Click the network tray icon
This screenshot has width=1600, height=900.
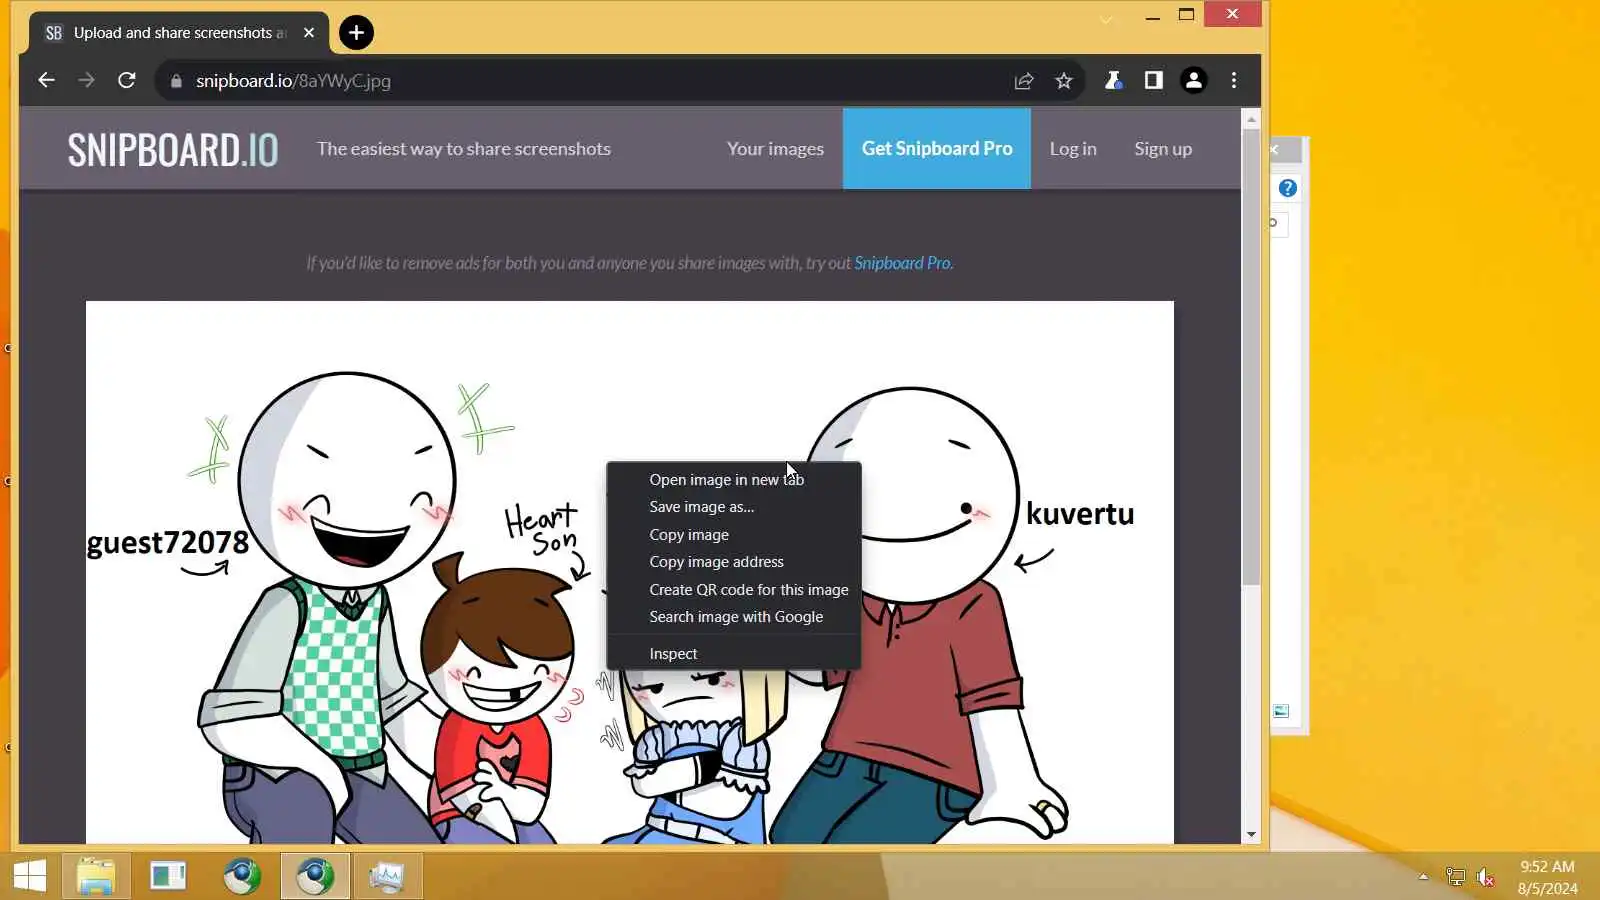point(1455,878)
